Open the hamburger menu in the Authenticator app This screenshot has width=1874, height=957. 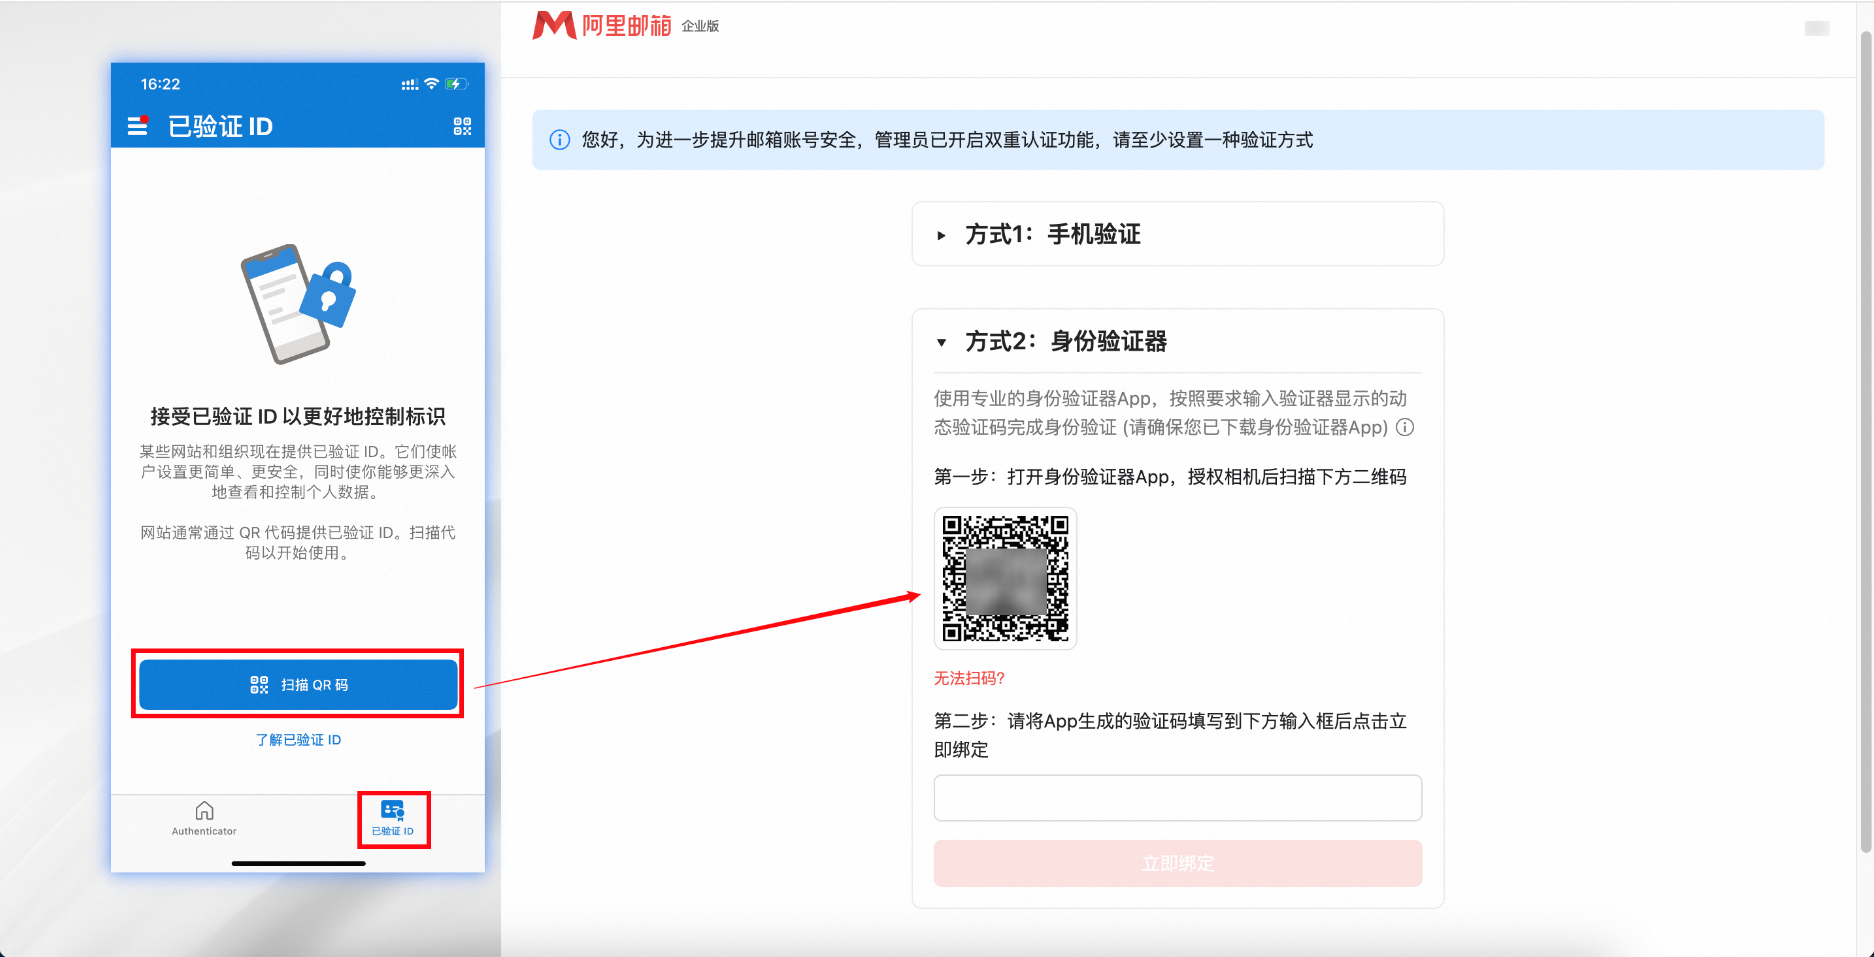[136, 125]
